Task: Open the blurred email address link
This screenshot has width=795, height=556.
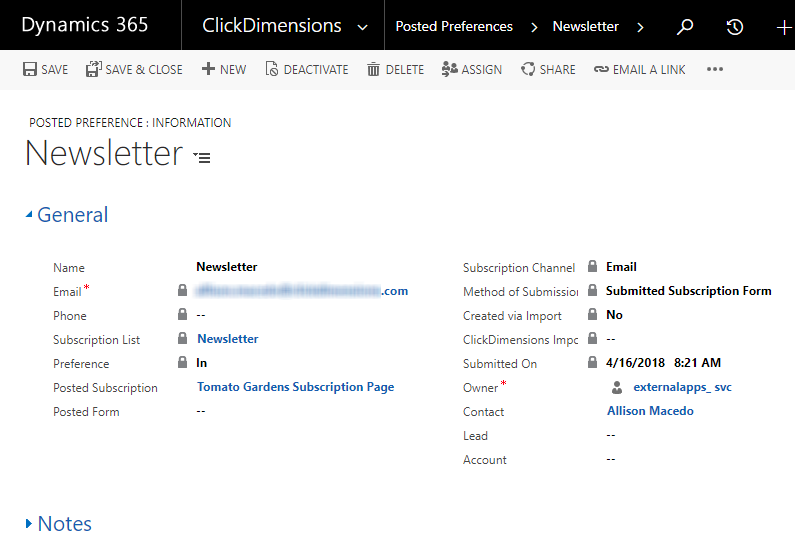Action: point(302,290)
